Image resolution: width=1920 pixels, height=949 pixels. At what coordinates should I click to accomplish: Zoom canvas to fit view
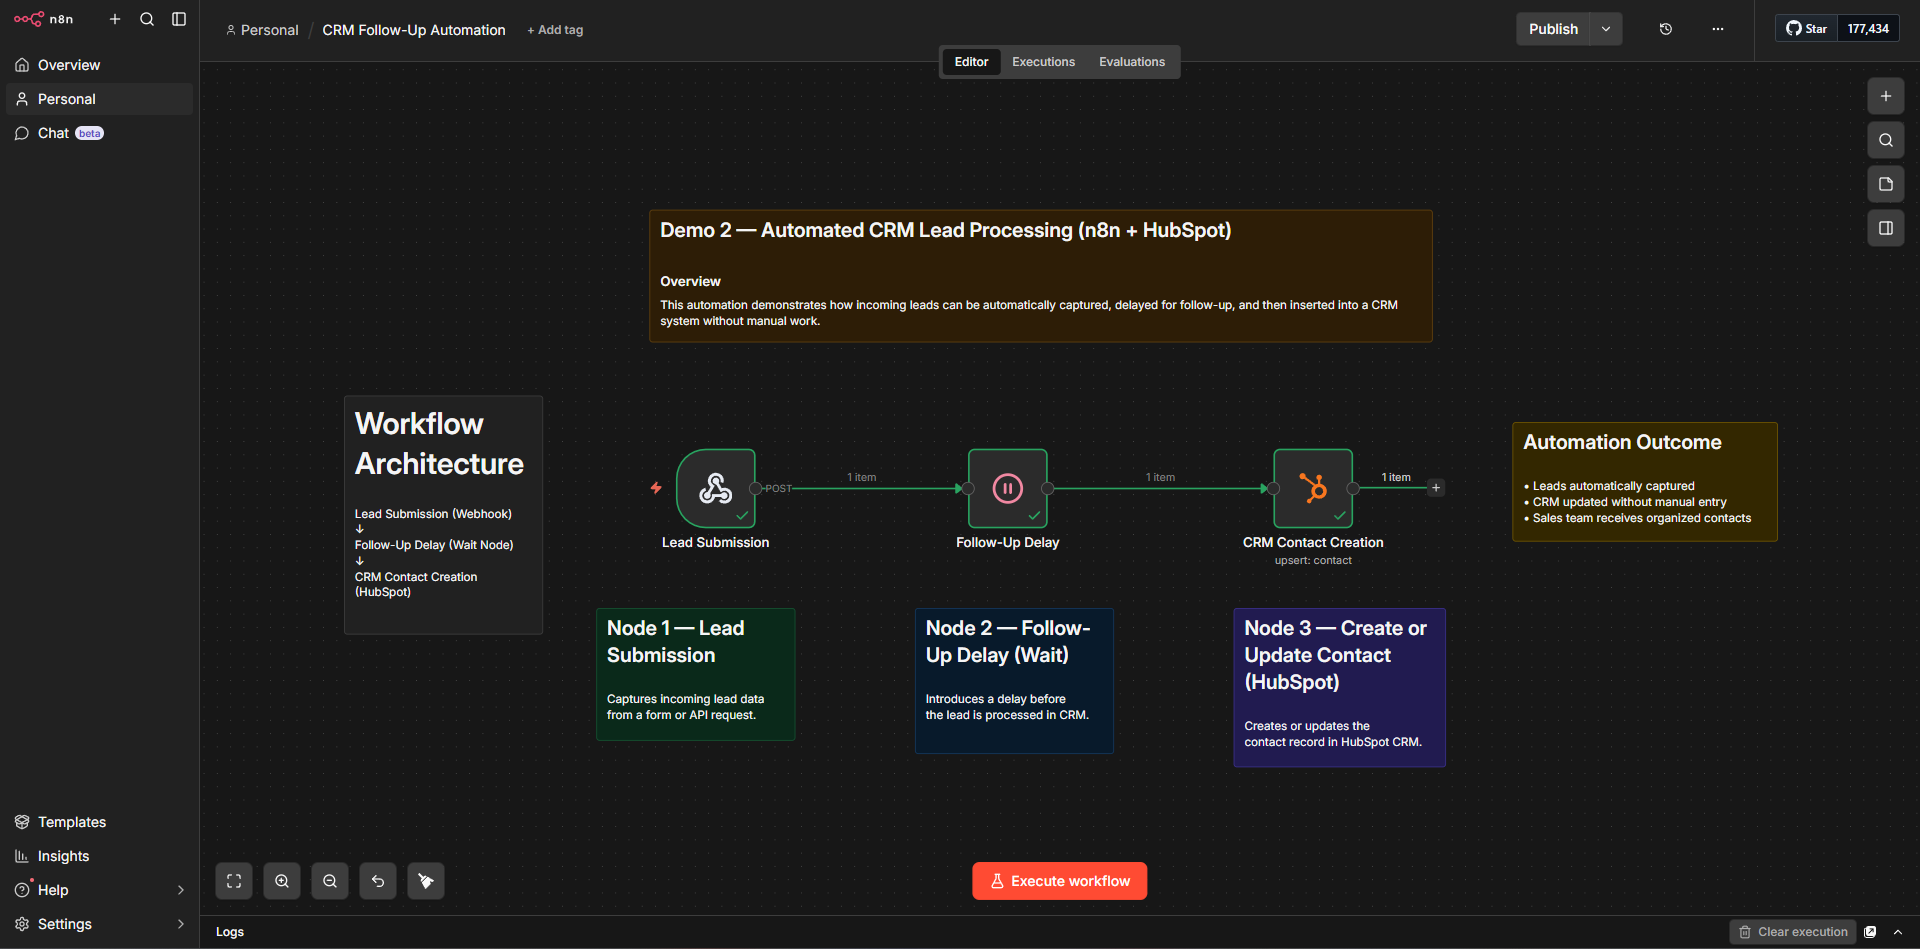click(234, 881)
